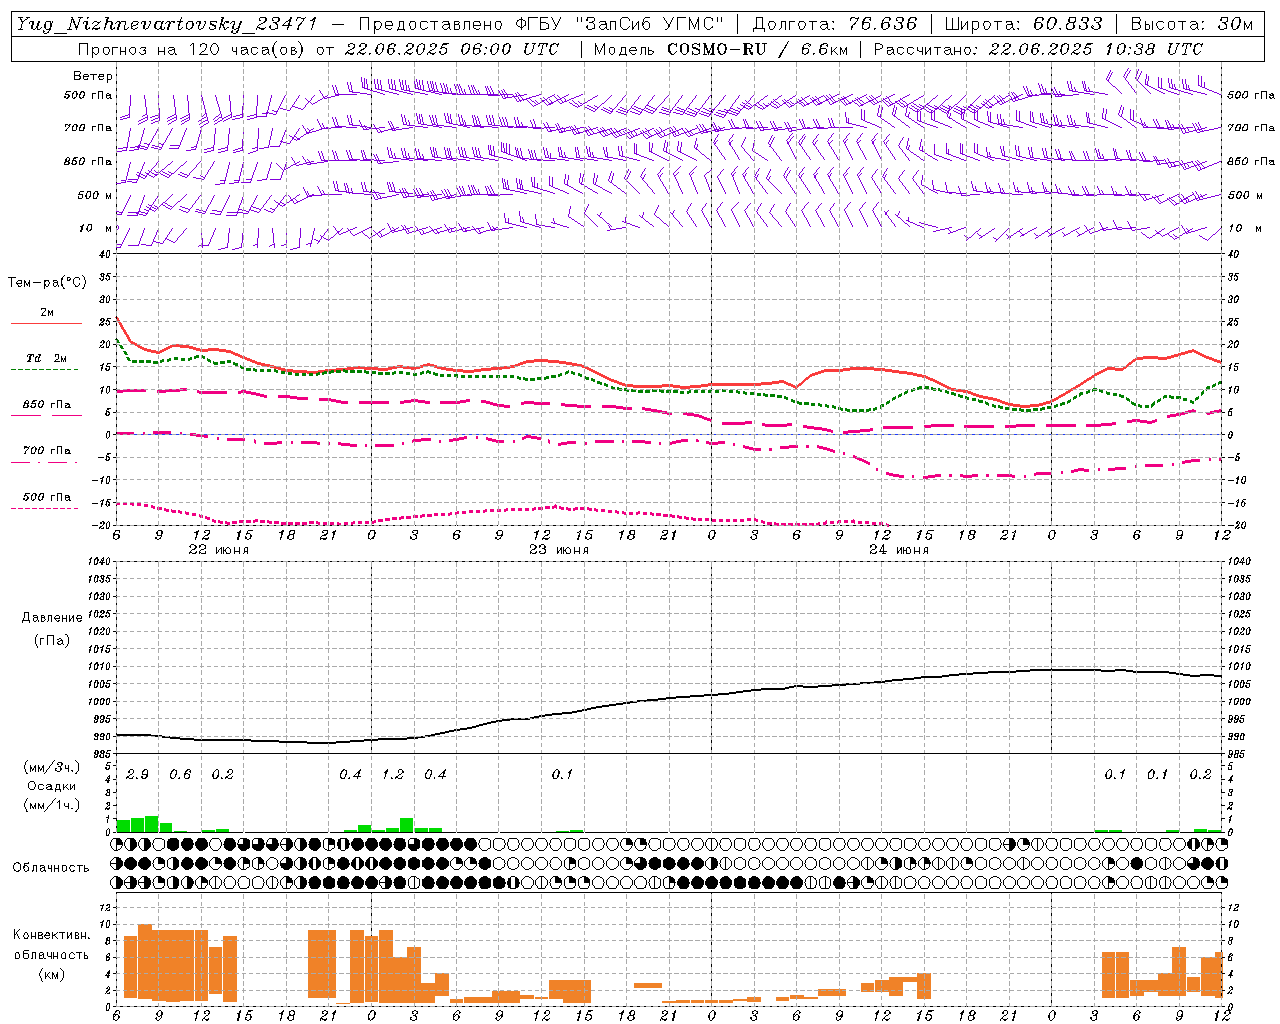Click the pink dotted line sample under legend '500 гПа'
This screenshot has height=1024, width=1280.
tap(46, 508)
